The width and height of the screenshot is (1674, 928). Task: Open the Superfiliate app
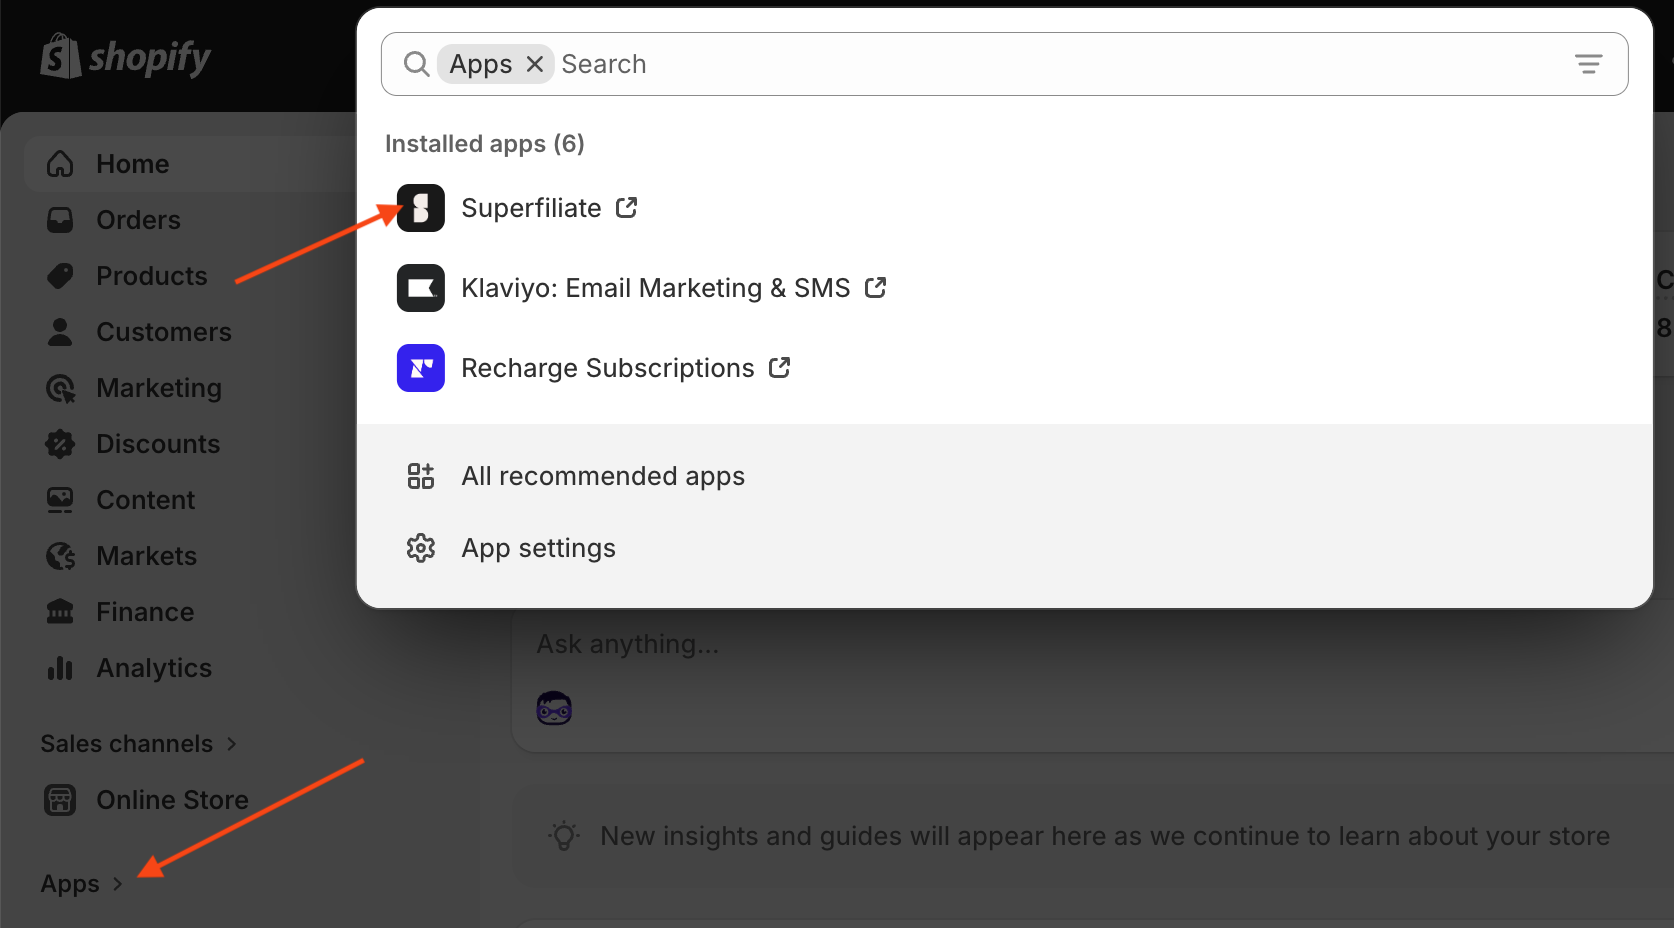tap(531, 208)
